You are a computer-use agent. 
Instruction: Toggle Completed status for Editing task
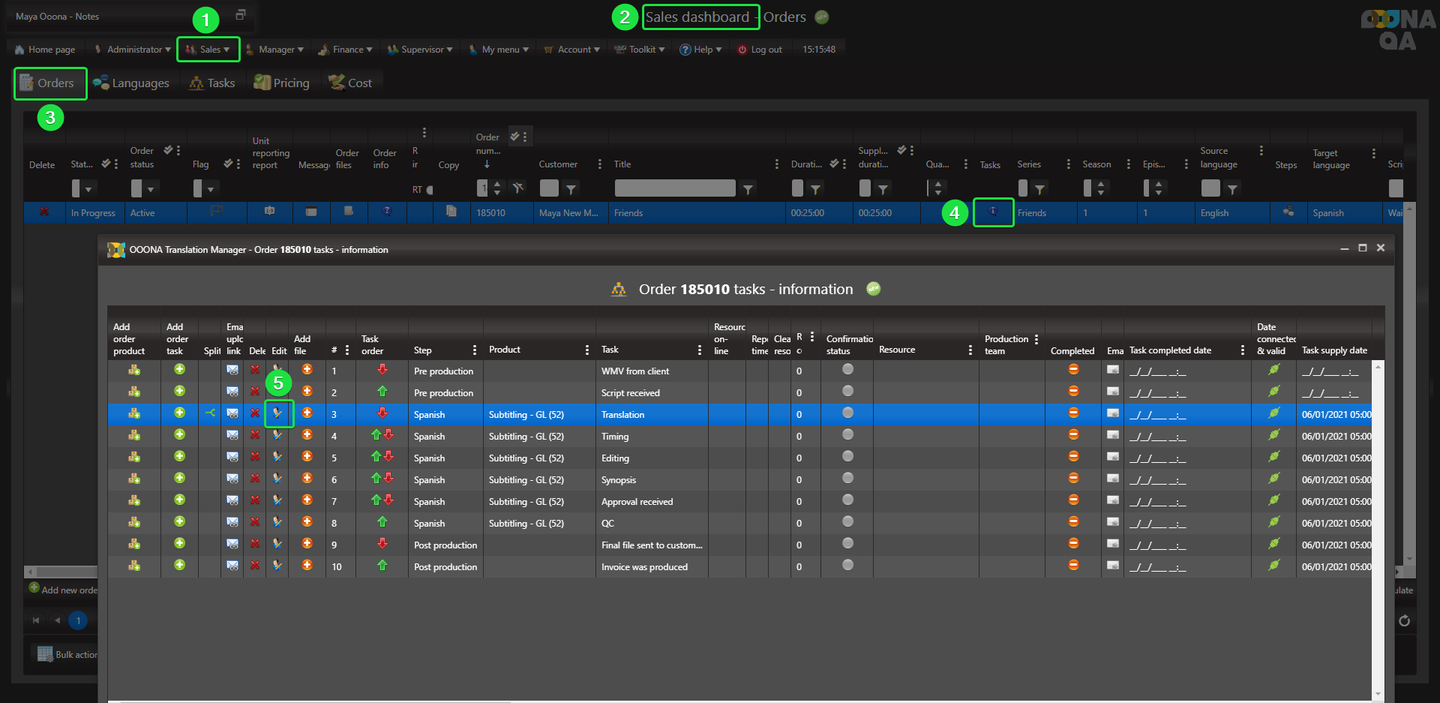coord(1073,457)
